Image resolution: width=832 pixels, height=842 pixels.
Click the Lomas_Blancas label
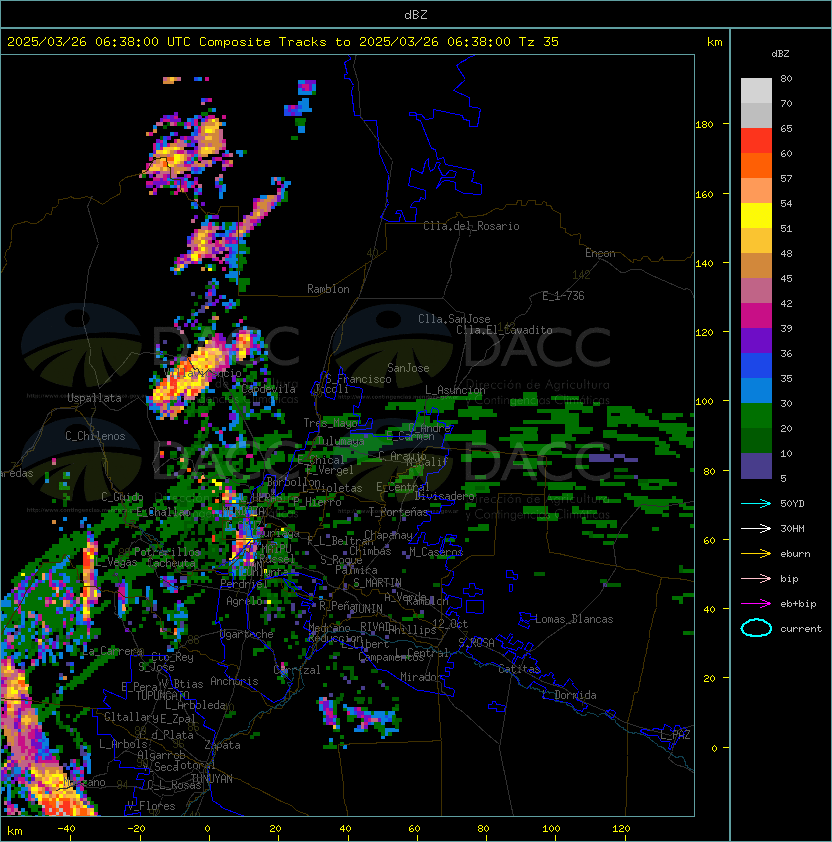574,619
